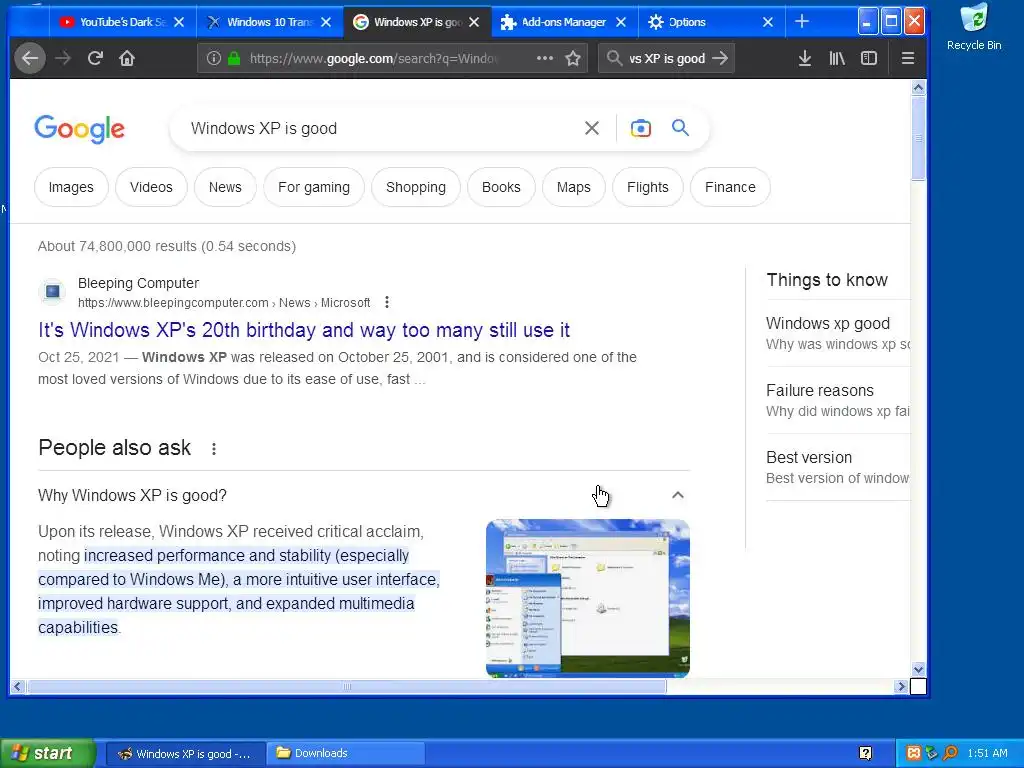Select the Shopping filter chip
Image resolution: width=1024 pixels, height=768 pixels.
pos(415,187)
